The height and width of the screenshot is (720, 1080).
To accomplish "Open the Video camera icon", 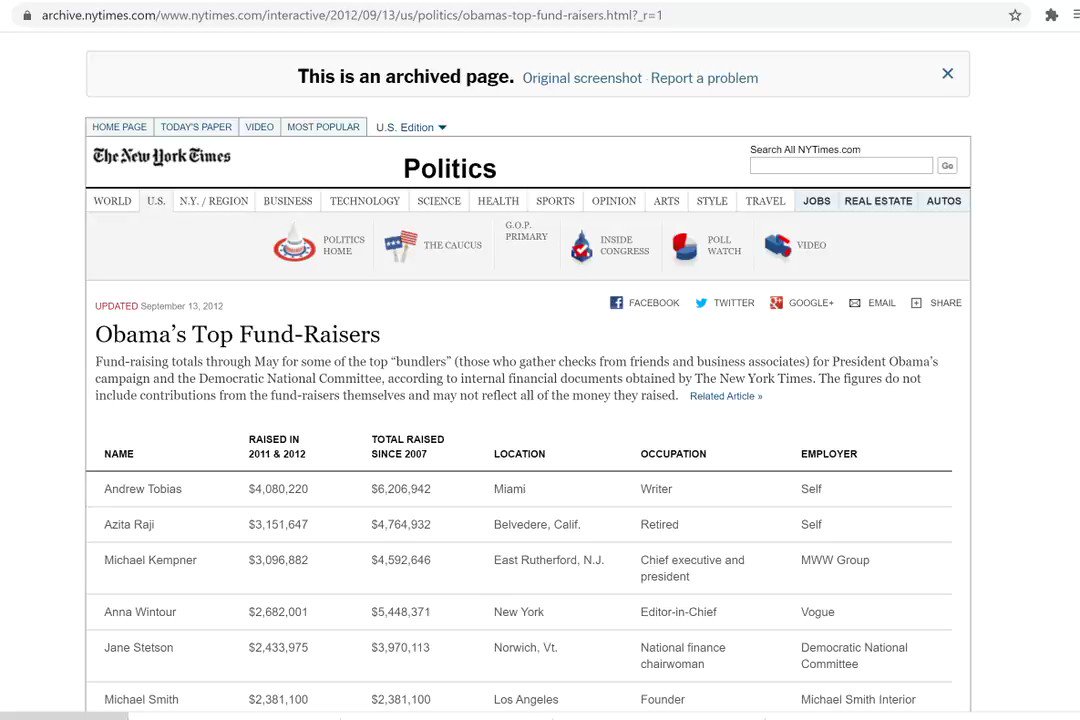I will pyautogui.click(x=778, y=245).
